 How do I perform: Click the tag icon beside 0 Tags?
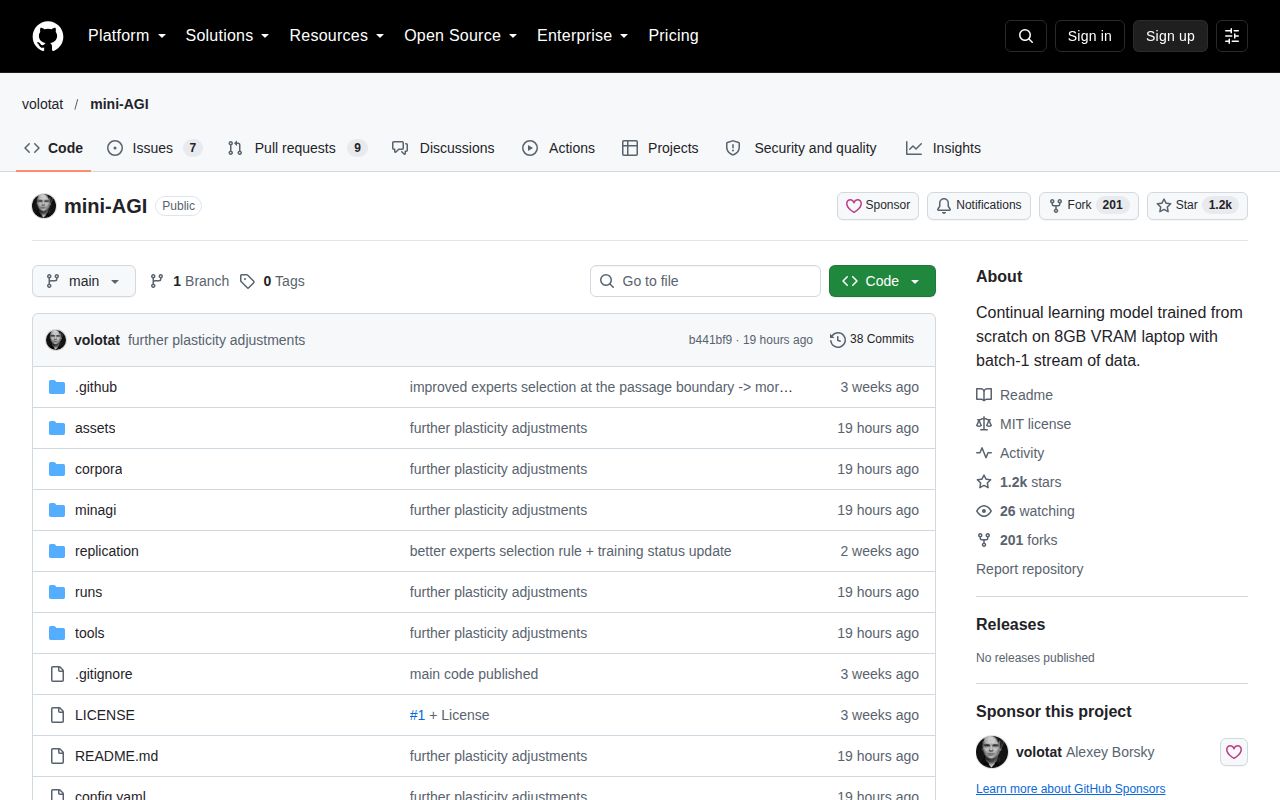[x=247, y=281]
